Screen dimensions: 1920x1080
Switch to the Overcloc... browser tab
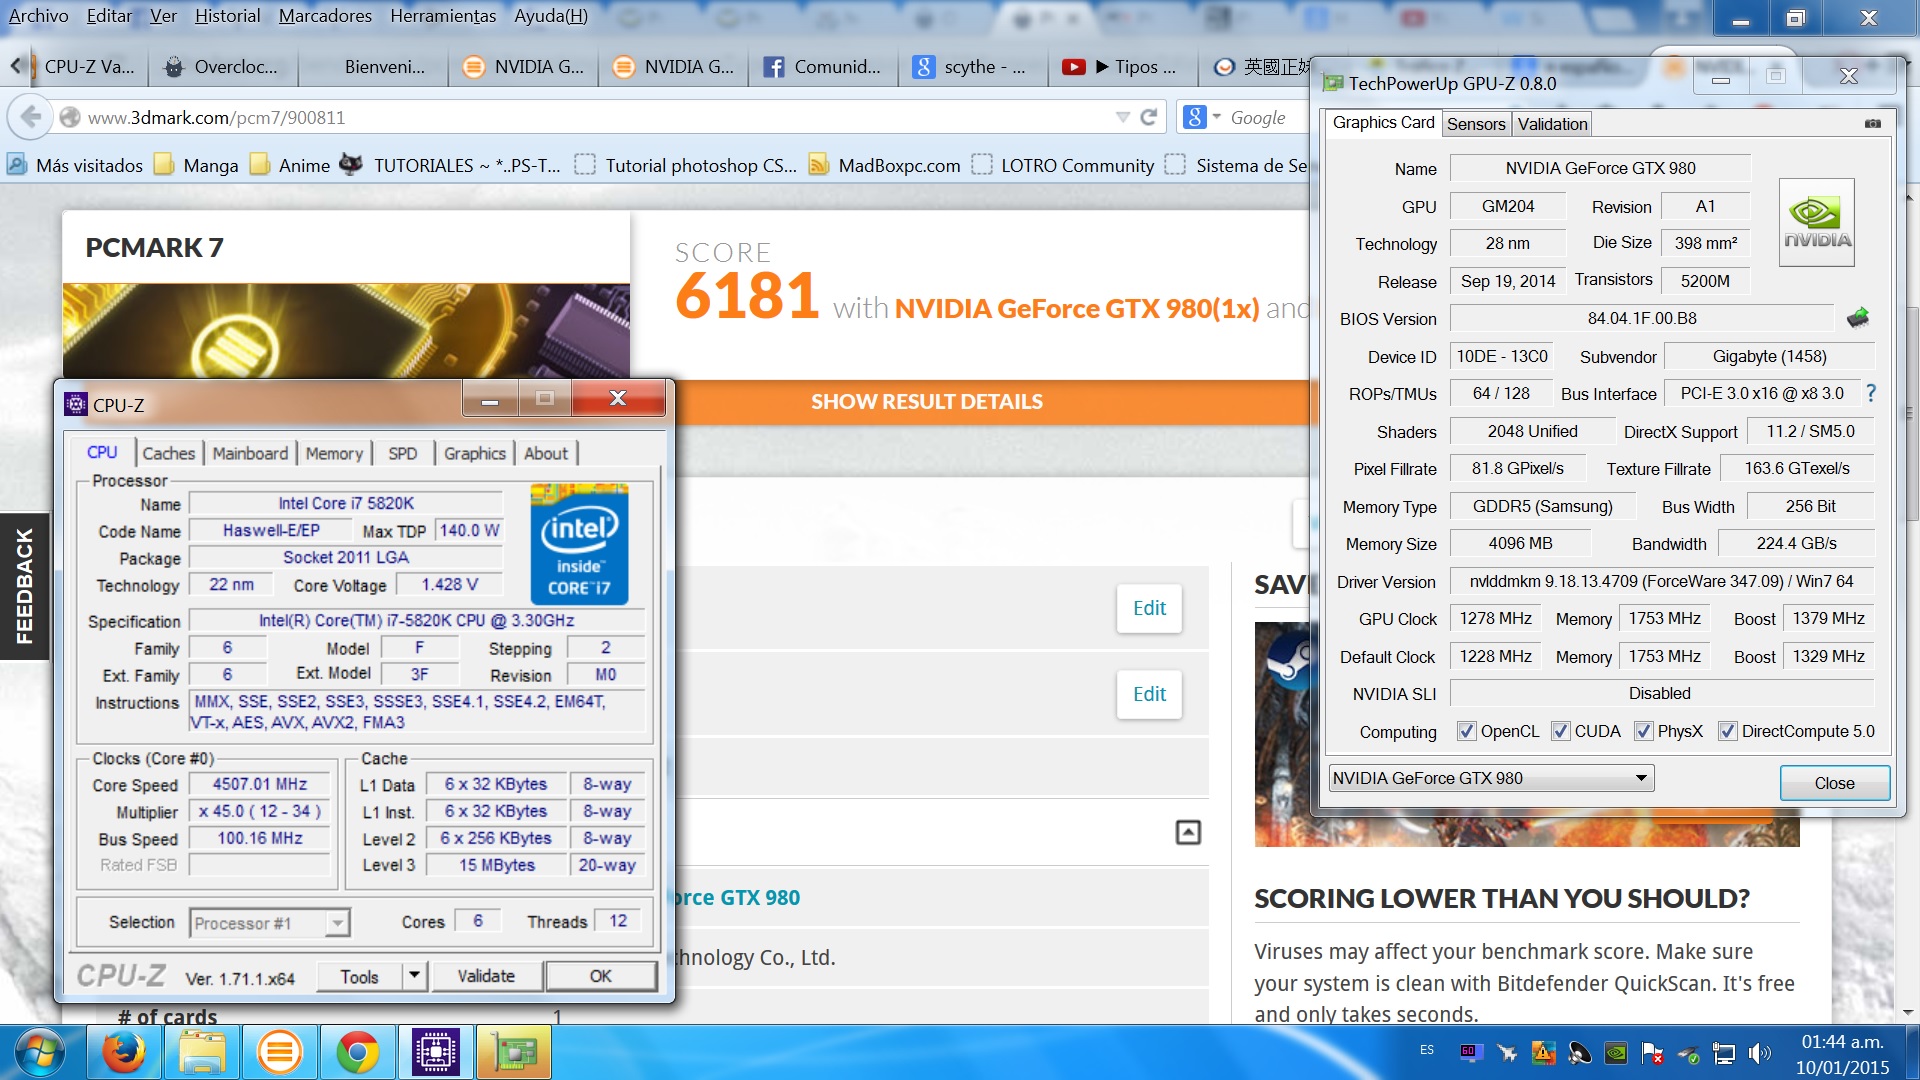point(223,66)
